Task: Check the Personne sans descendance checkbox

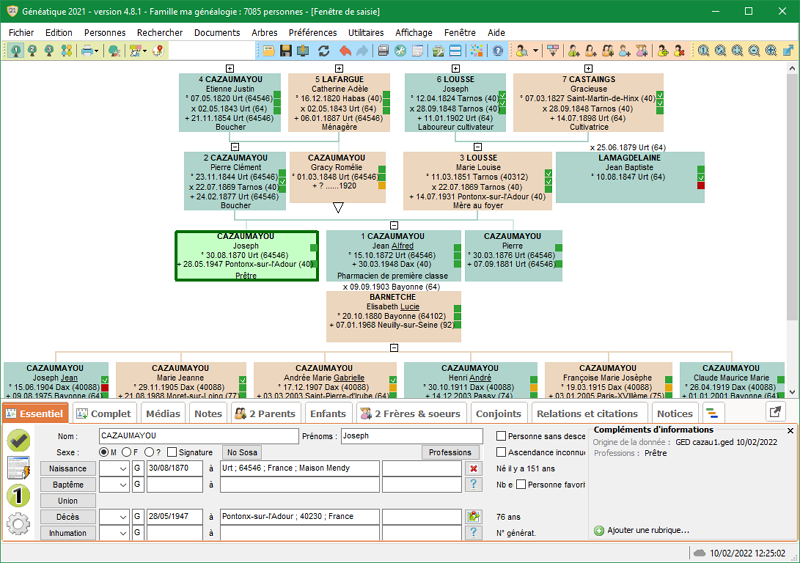Action: click(501, 436)
